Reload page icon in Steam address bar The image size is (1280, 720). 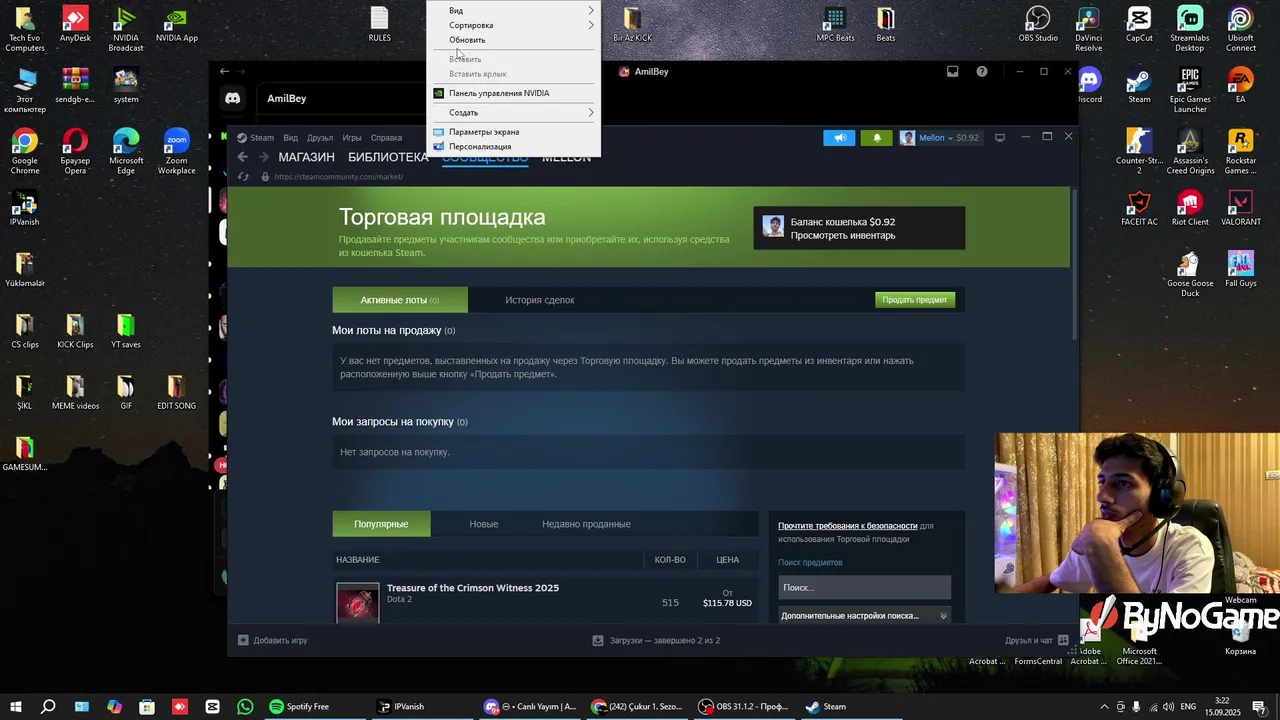(242, 177)
